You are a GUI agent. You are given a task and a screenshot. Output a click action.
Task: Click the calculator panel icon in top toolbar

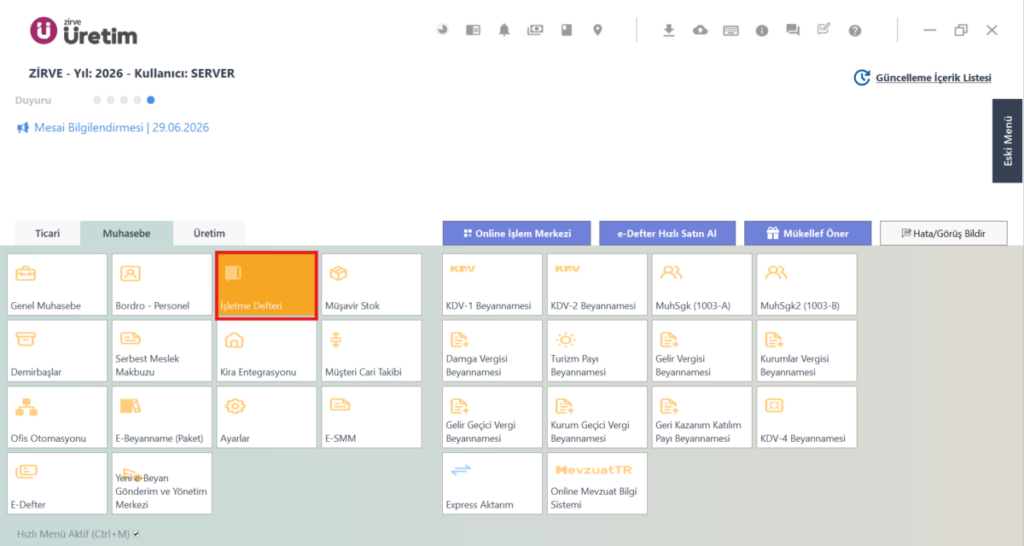pos(473,30)
